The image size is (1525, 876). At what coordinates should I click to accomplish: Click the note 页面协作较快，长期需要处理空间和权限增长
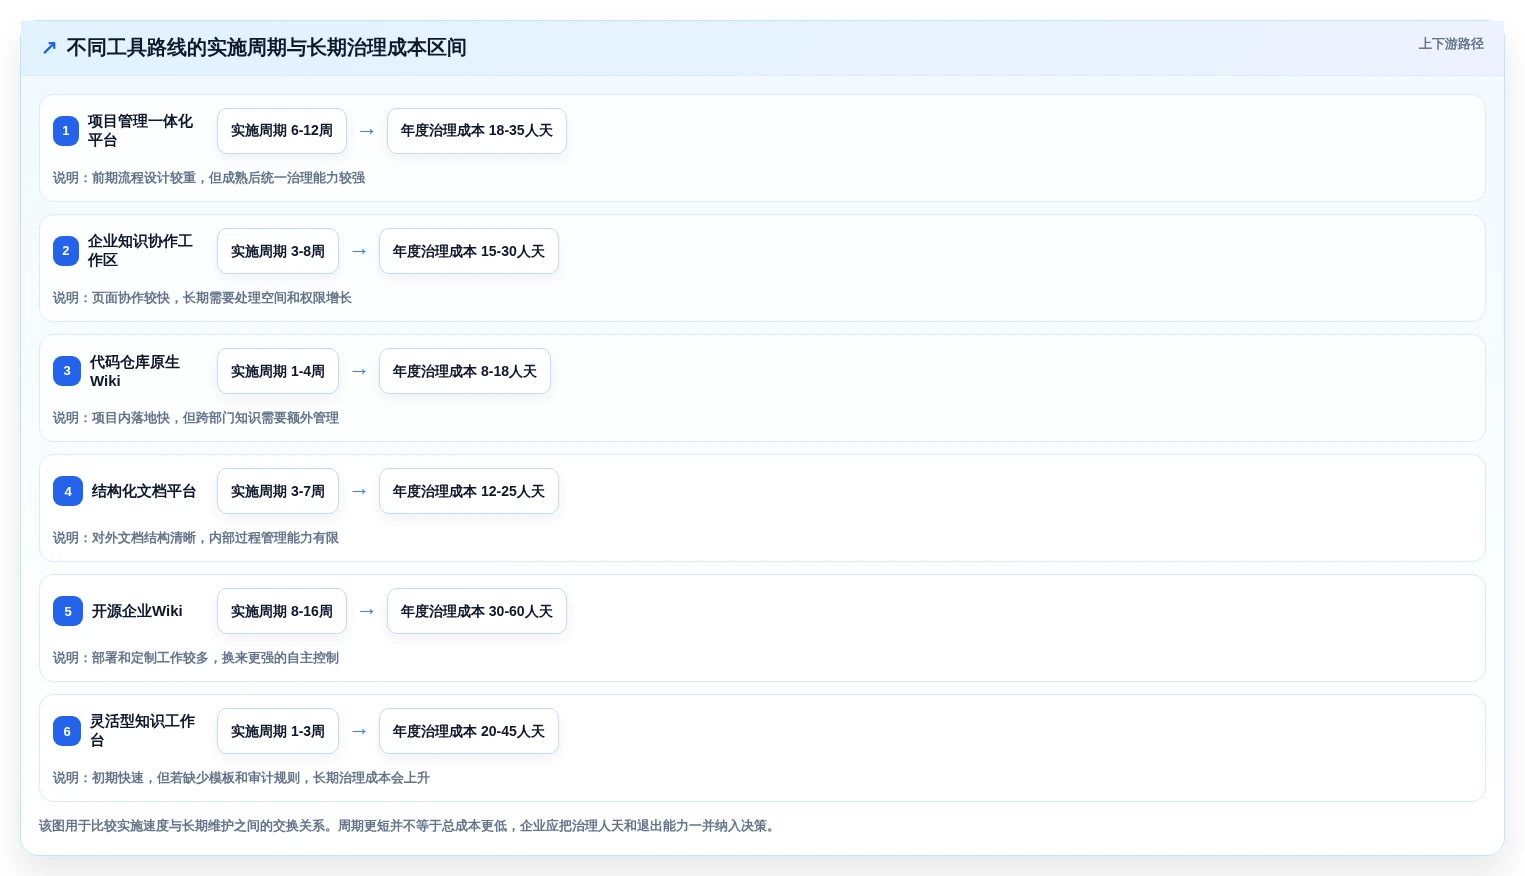[222, 298]
